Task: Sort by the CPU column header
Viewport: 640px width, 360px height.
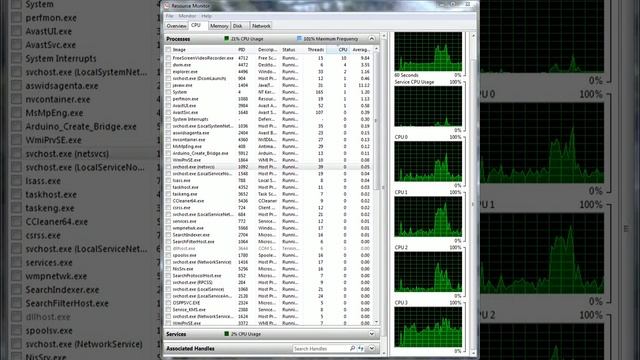Action: pyautogui.click(x=338, y=49)
